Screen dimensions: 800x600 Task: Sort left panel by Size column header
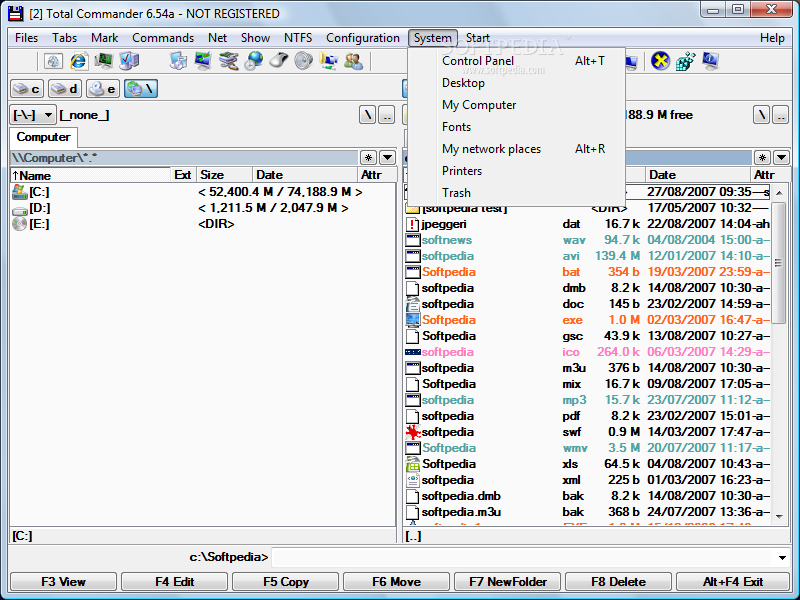point(224,175)
